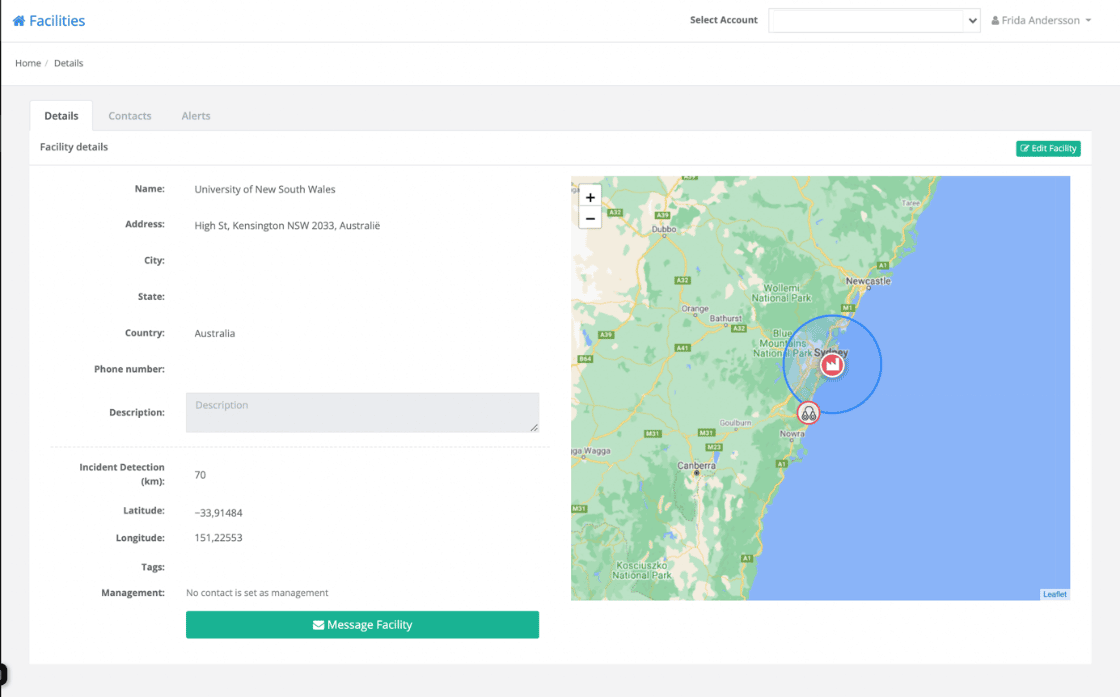Click the Facilities home icon
The width and height of the screenshot is (1120, 697).
(x=19, y=21)
